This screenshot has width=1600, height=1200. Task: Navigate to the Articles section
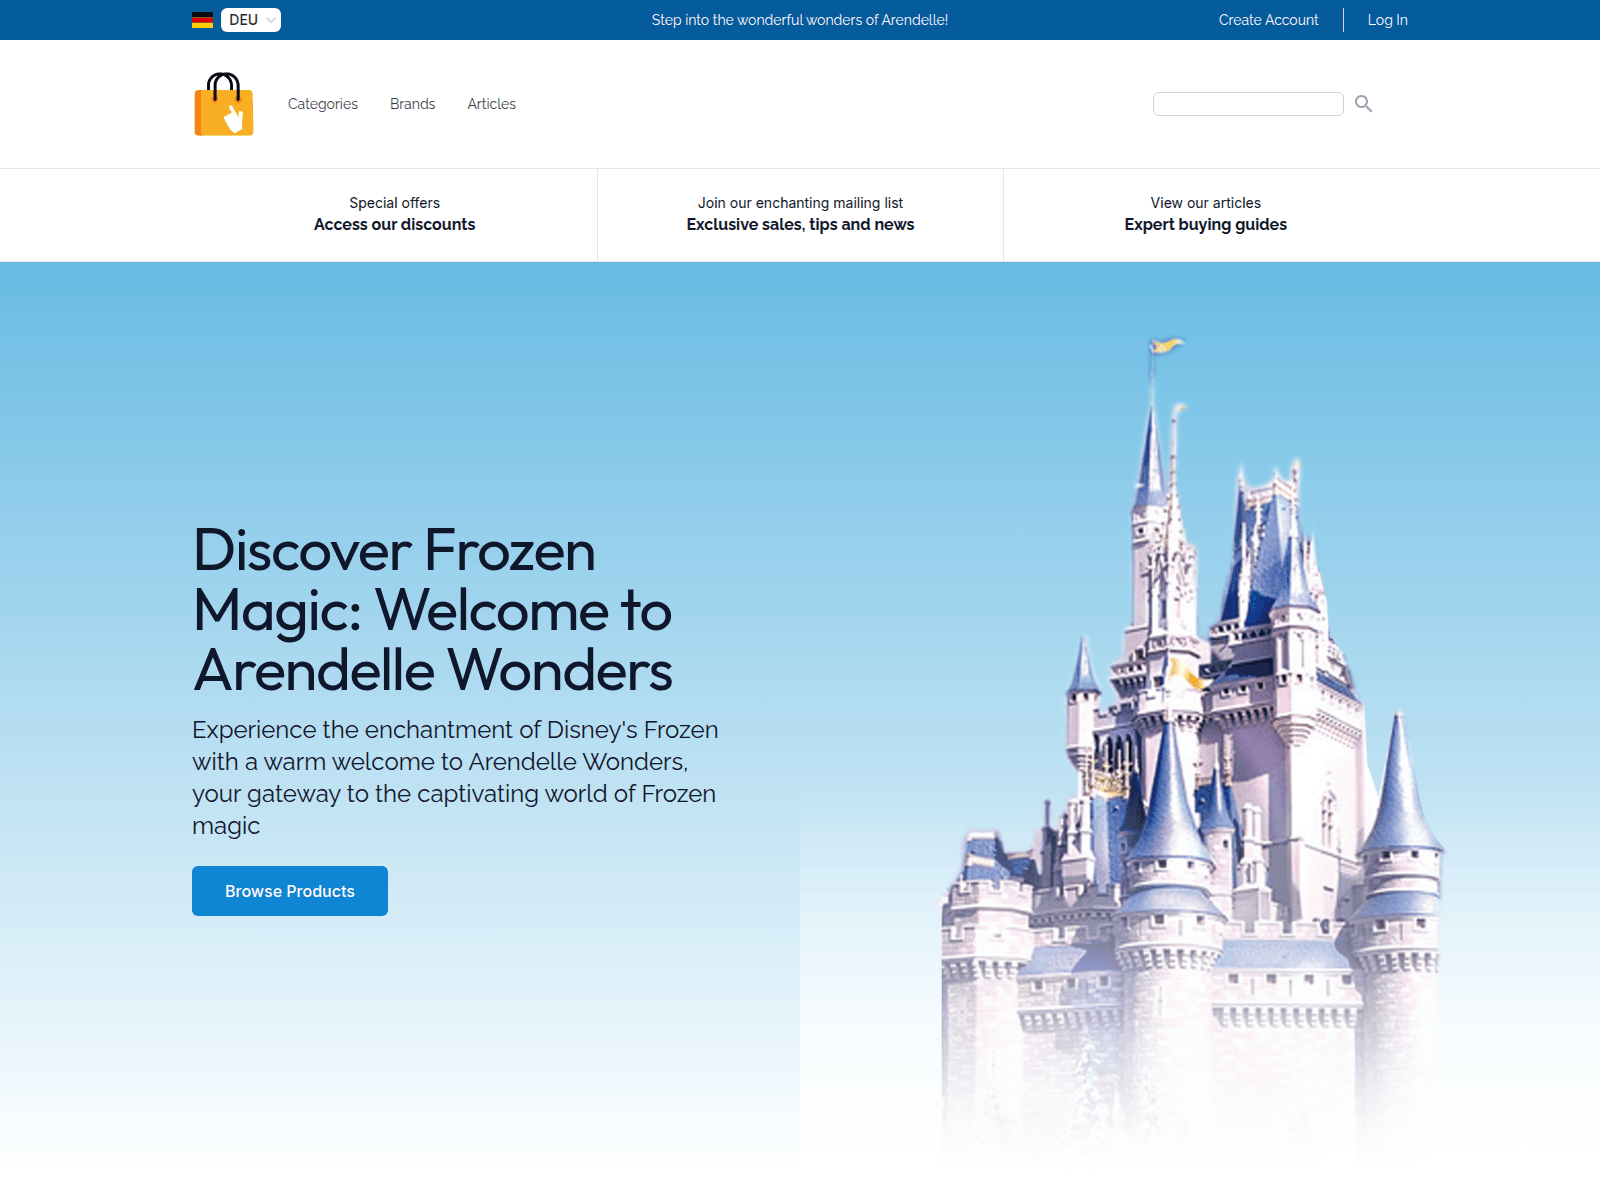click(x=491, y=103)
